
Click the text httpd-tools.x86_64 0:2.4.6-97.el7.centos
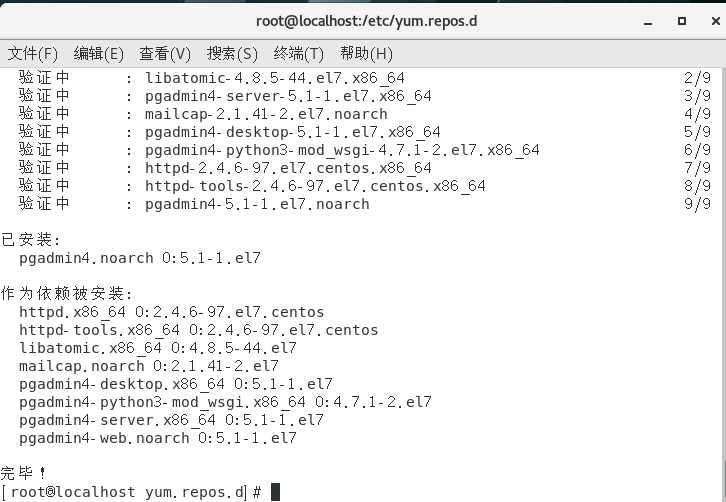(x=198, y=330)
